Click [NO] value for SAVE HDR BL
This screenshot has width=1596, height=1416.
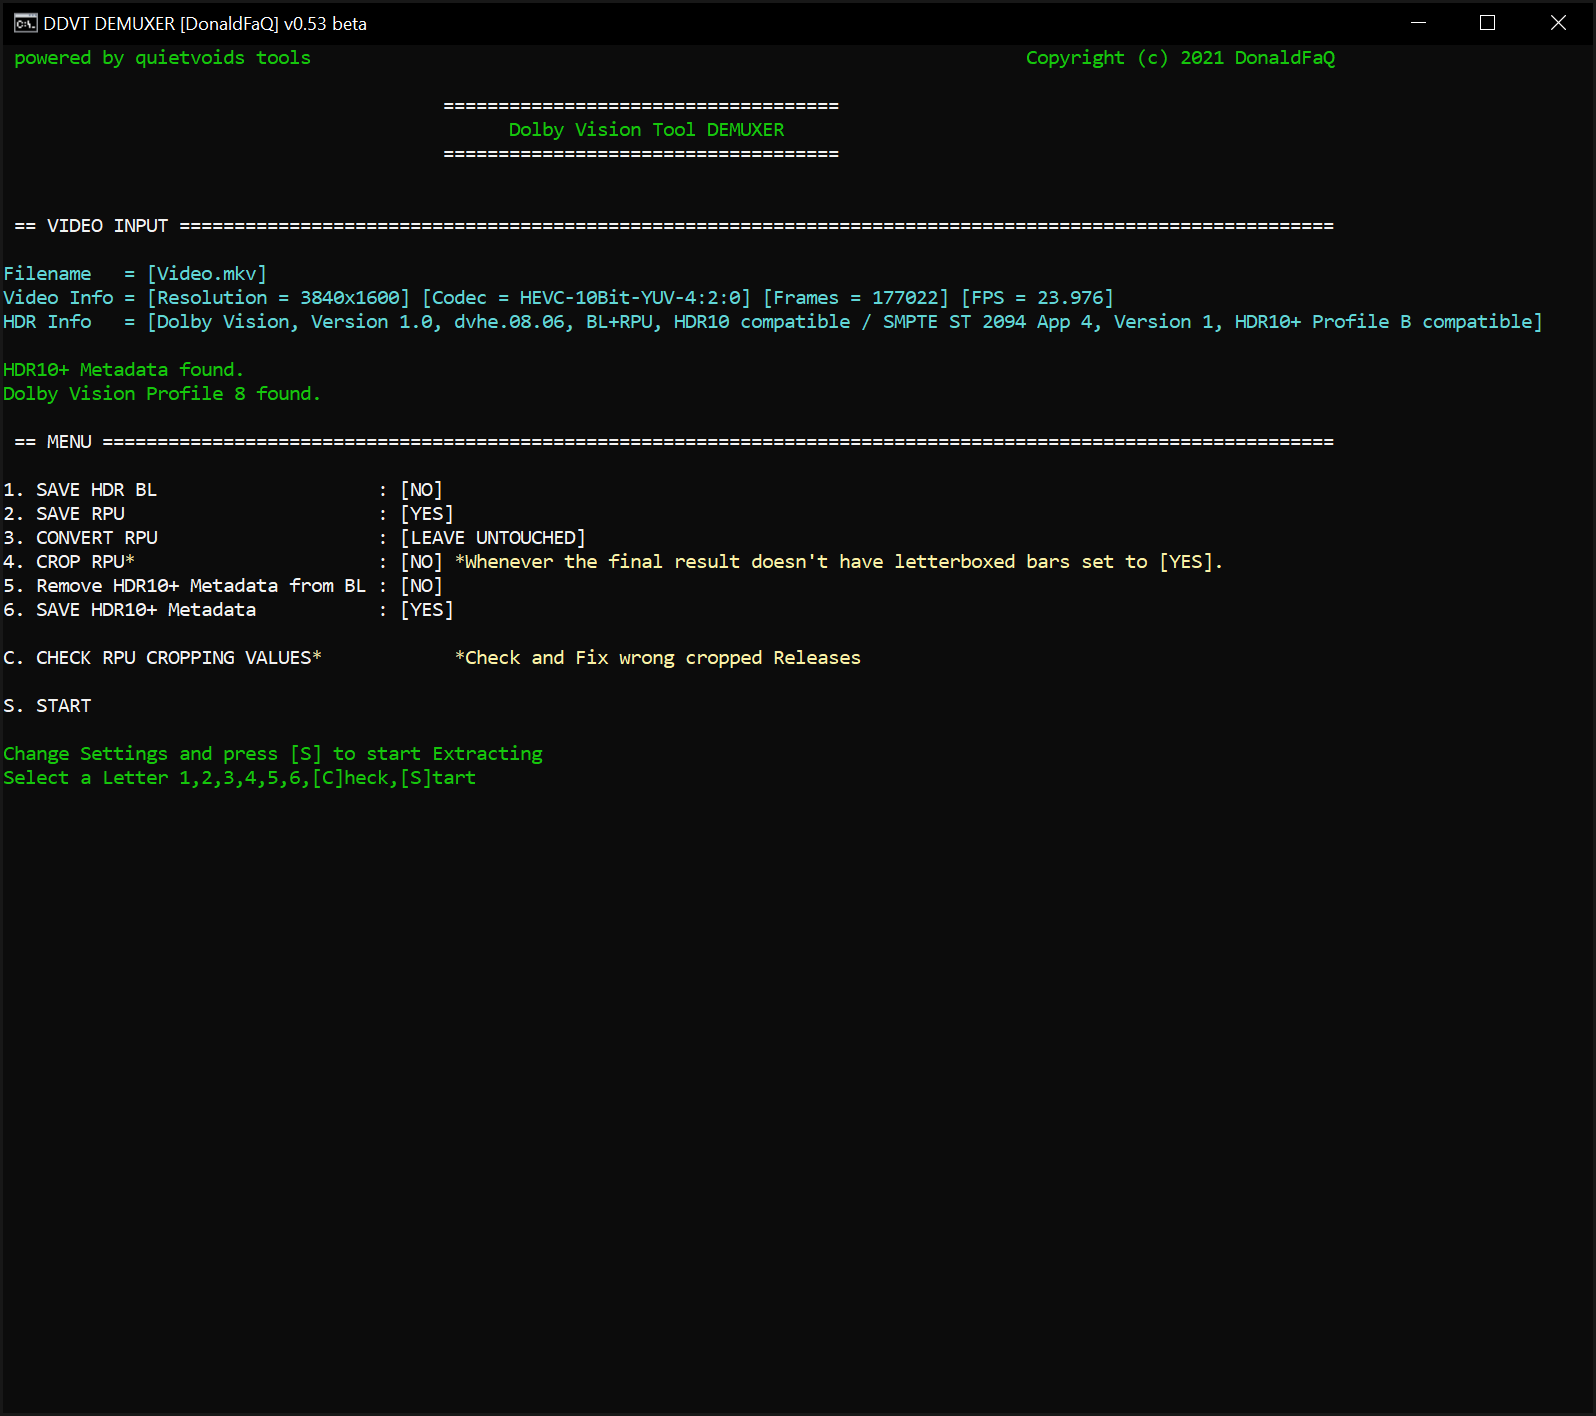(421, 490)
